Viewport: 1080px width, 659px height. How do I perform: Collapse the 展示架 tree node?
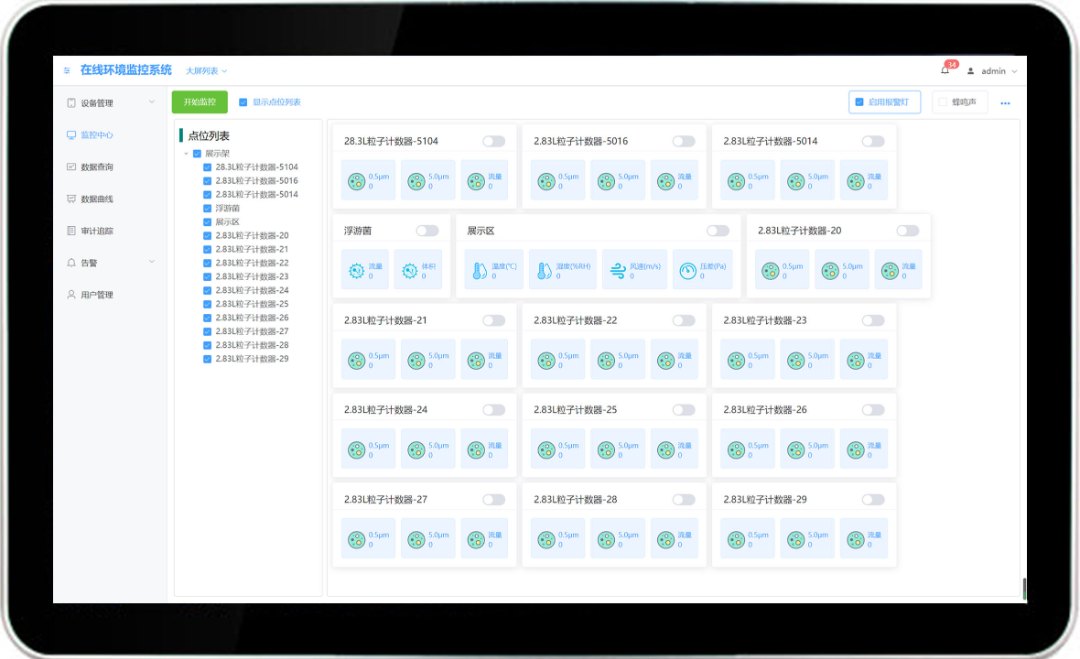187,154
